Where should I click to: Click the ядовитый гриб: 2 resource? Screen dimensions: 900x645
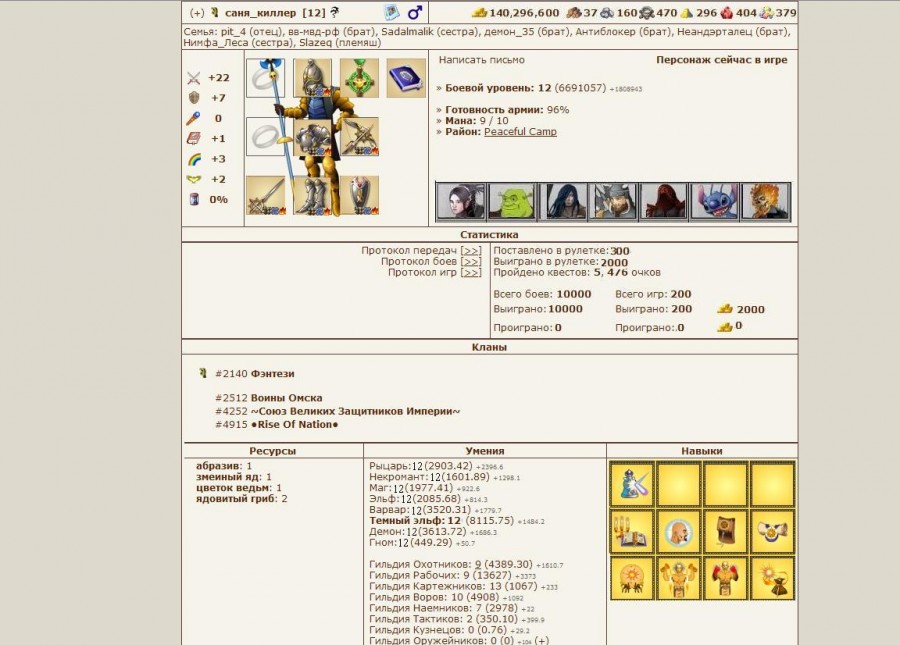(x=242, y=499)
